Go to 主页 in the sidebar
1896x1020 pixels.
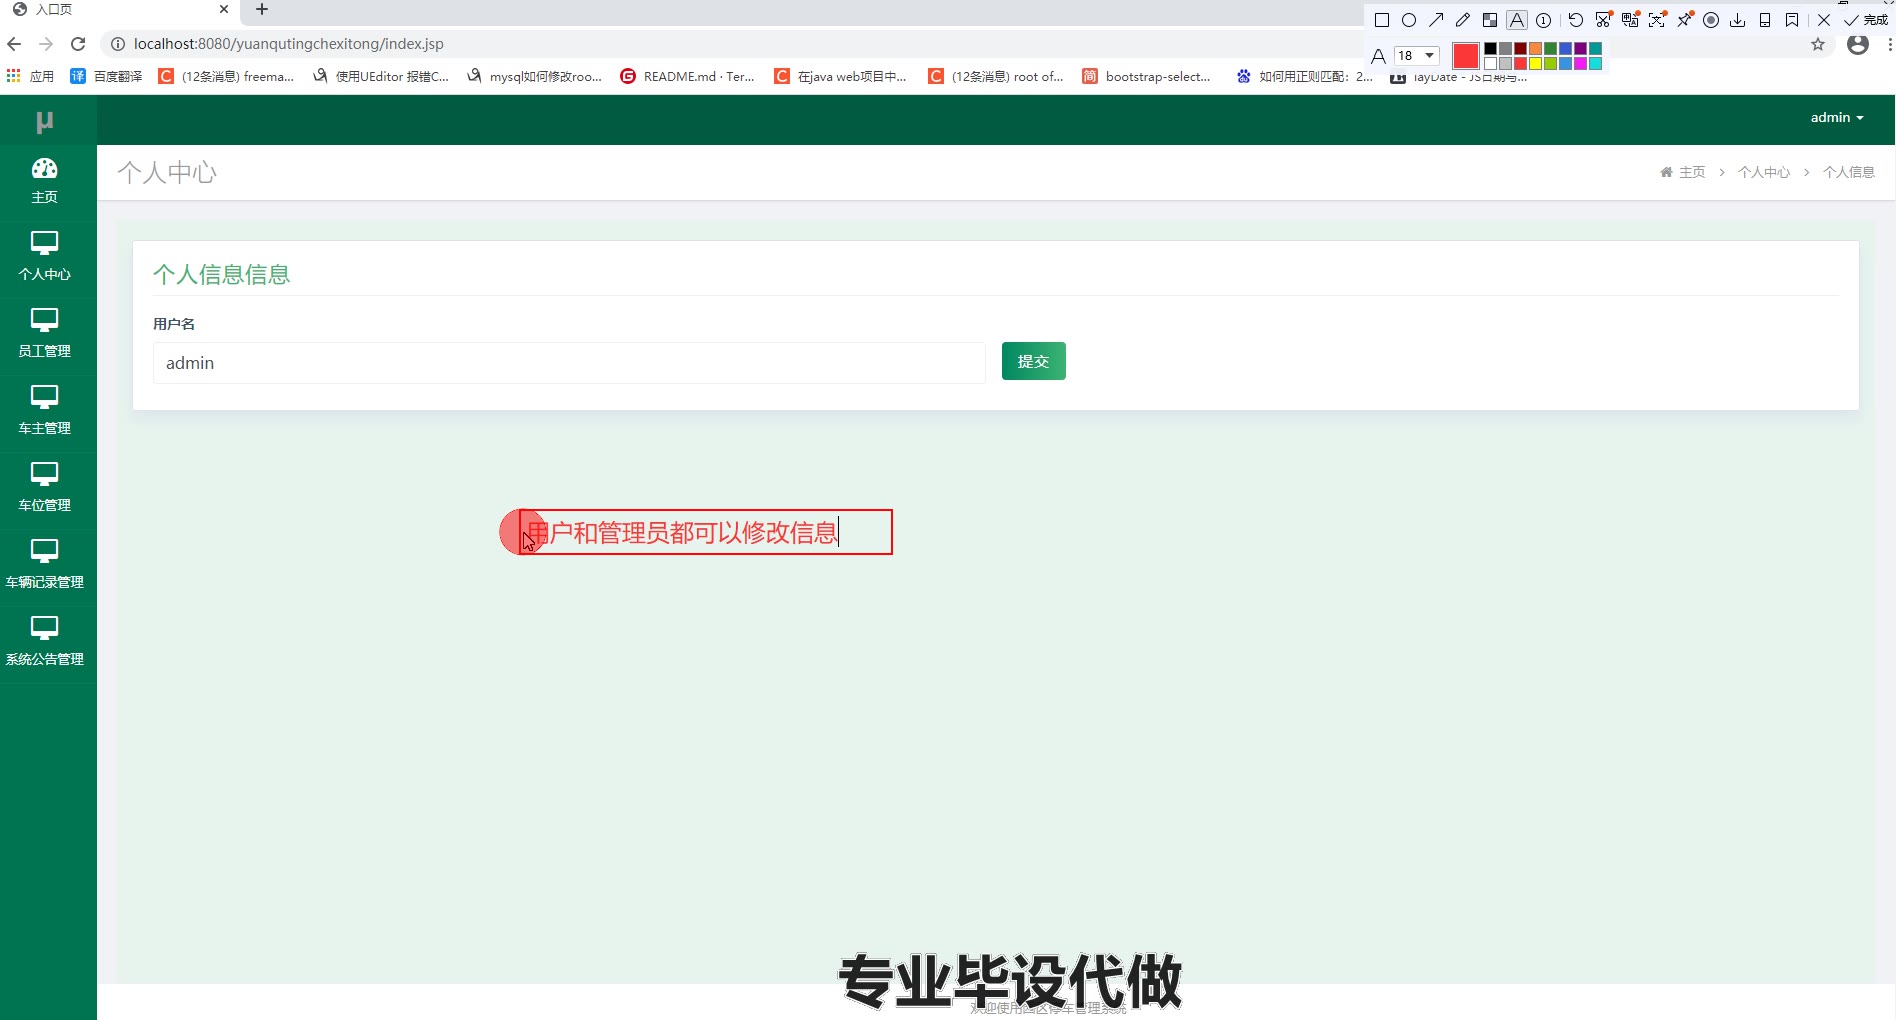coord(45,181)
